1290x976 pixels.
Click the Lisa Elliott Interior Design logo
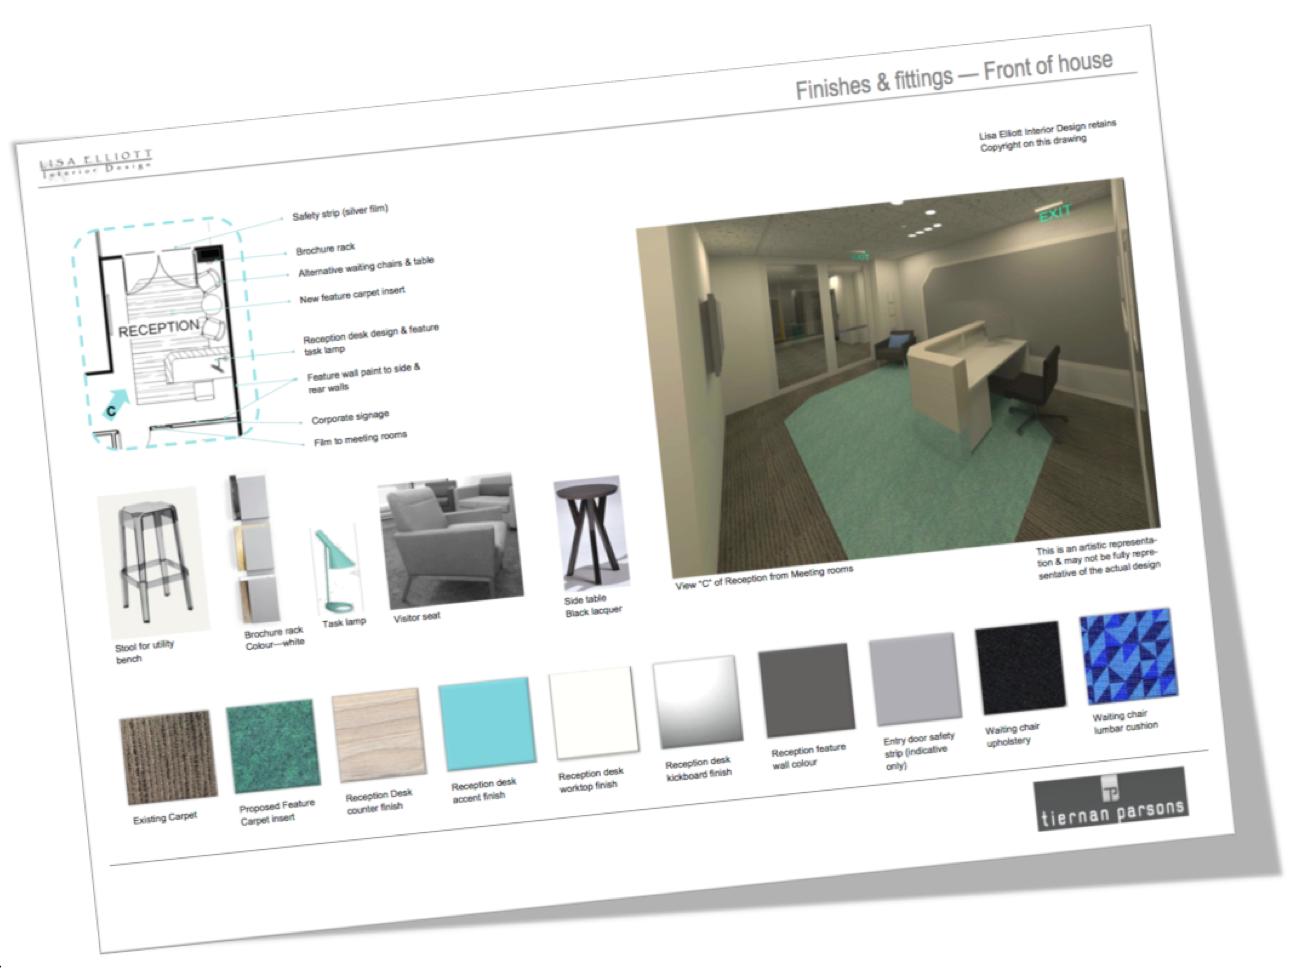[x=96, y=164]
